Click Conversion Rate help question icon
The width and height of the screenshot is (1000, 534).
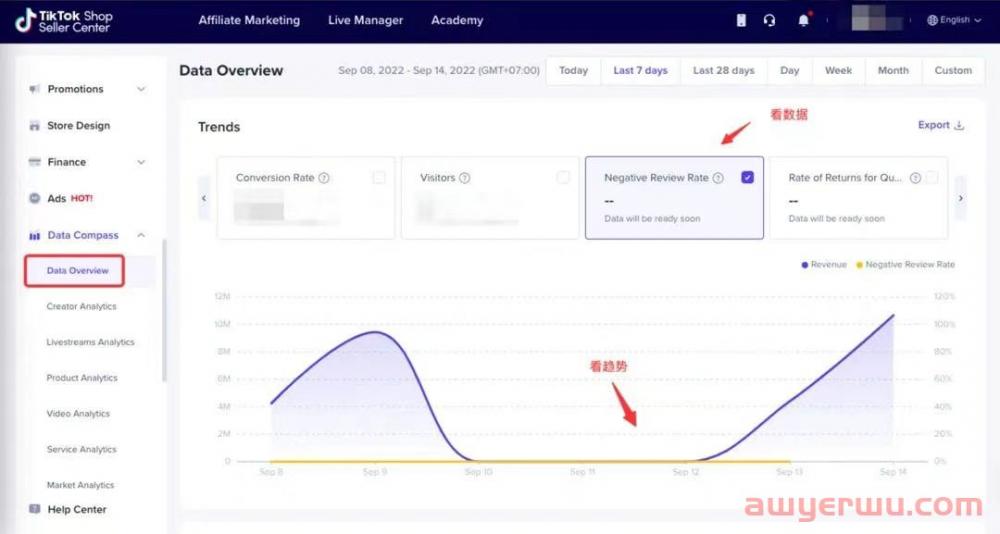point(324,178)
